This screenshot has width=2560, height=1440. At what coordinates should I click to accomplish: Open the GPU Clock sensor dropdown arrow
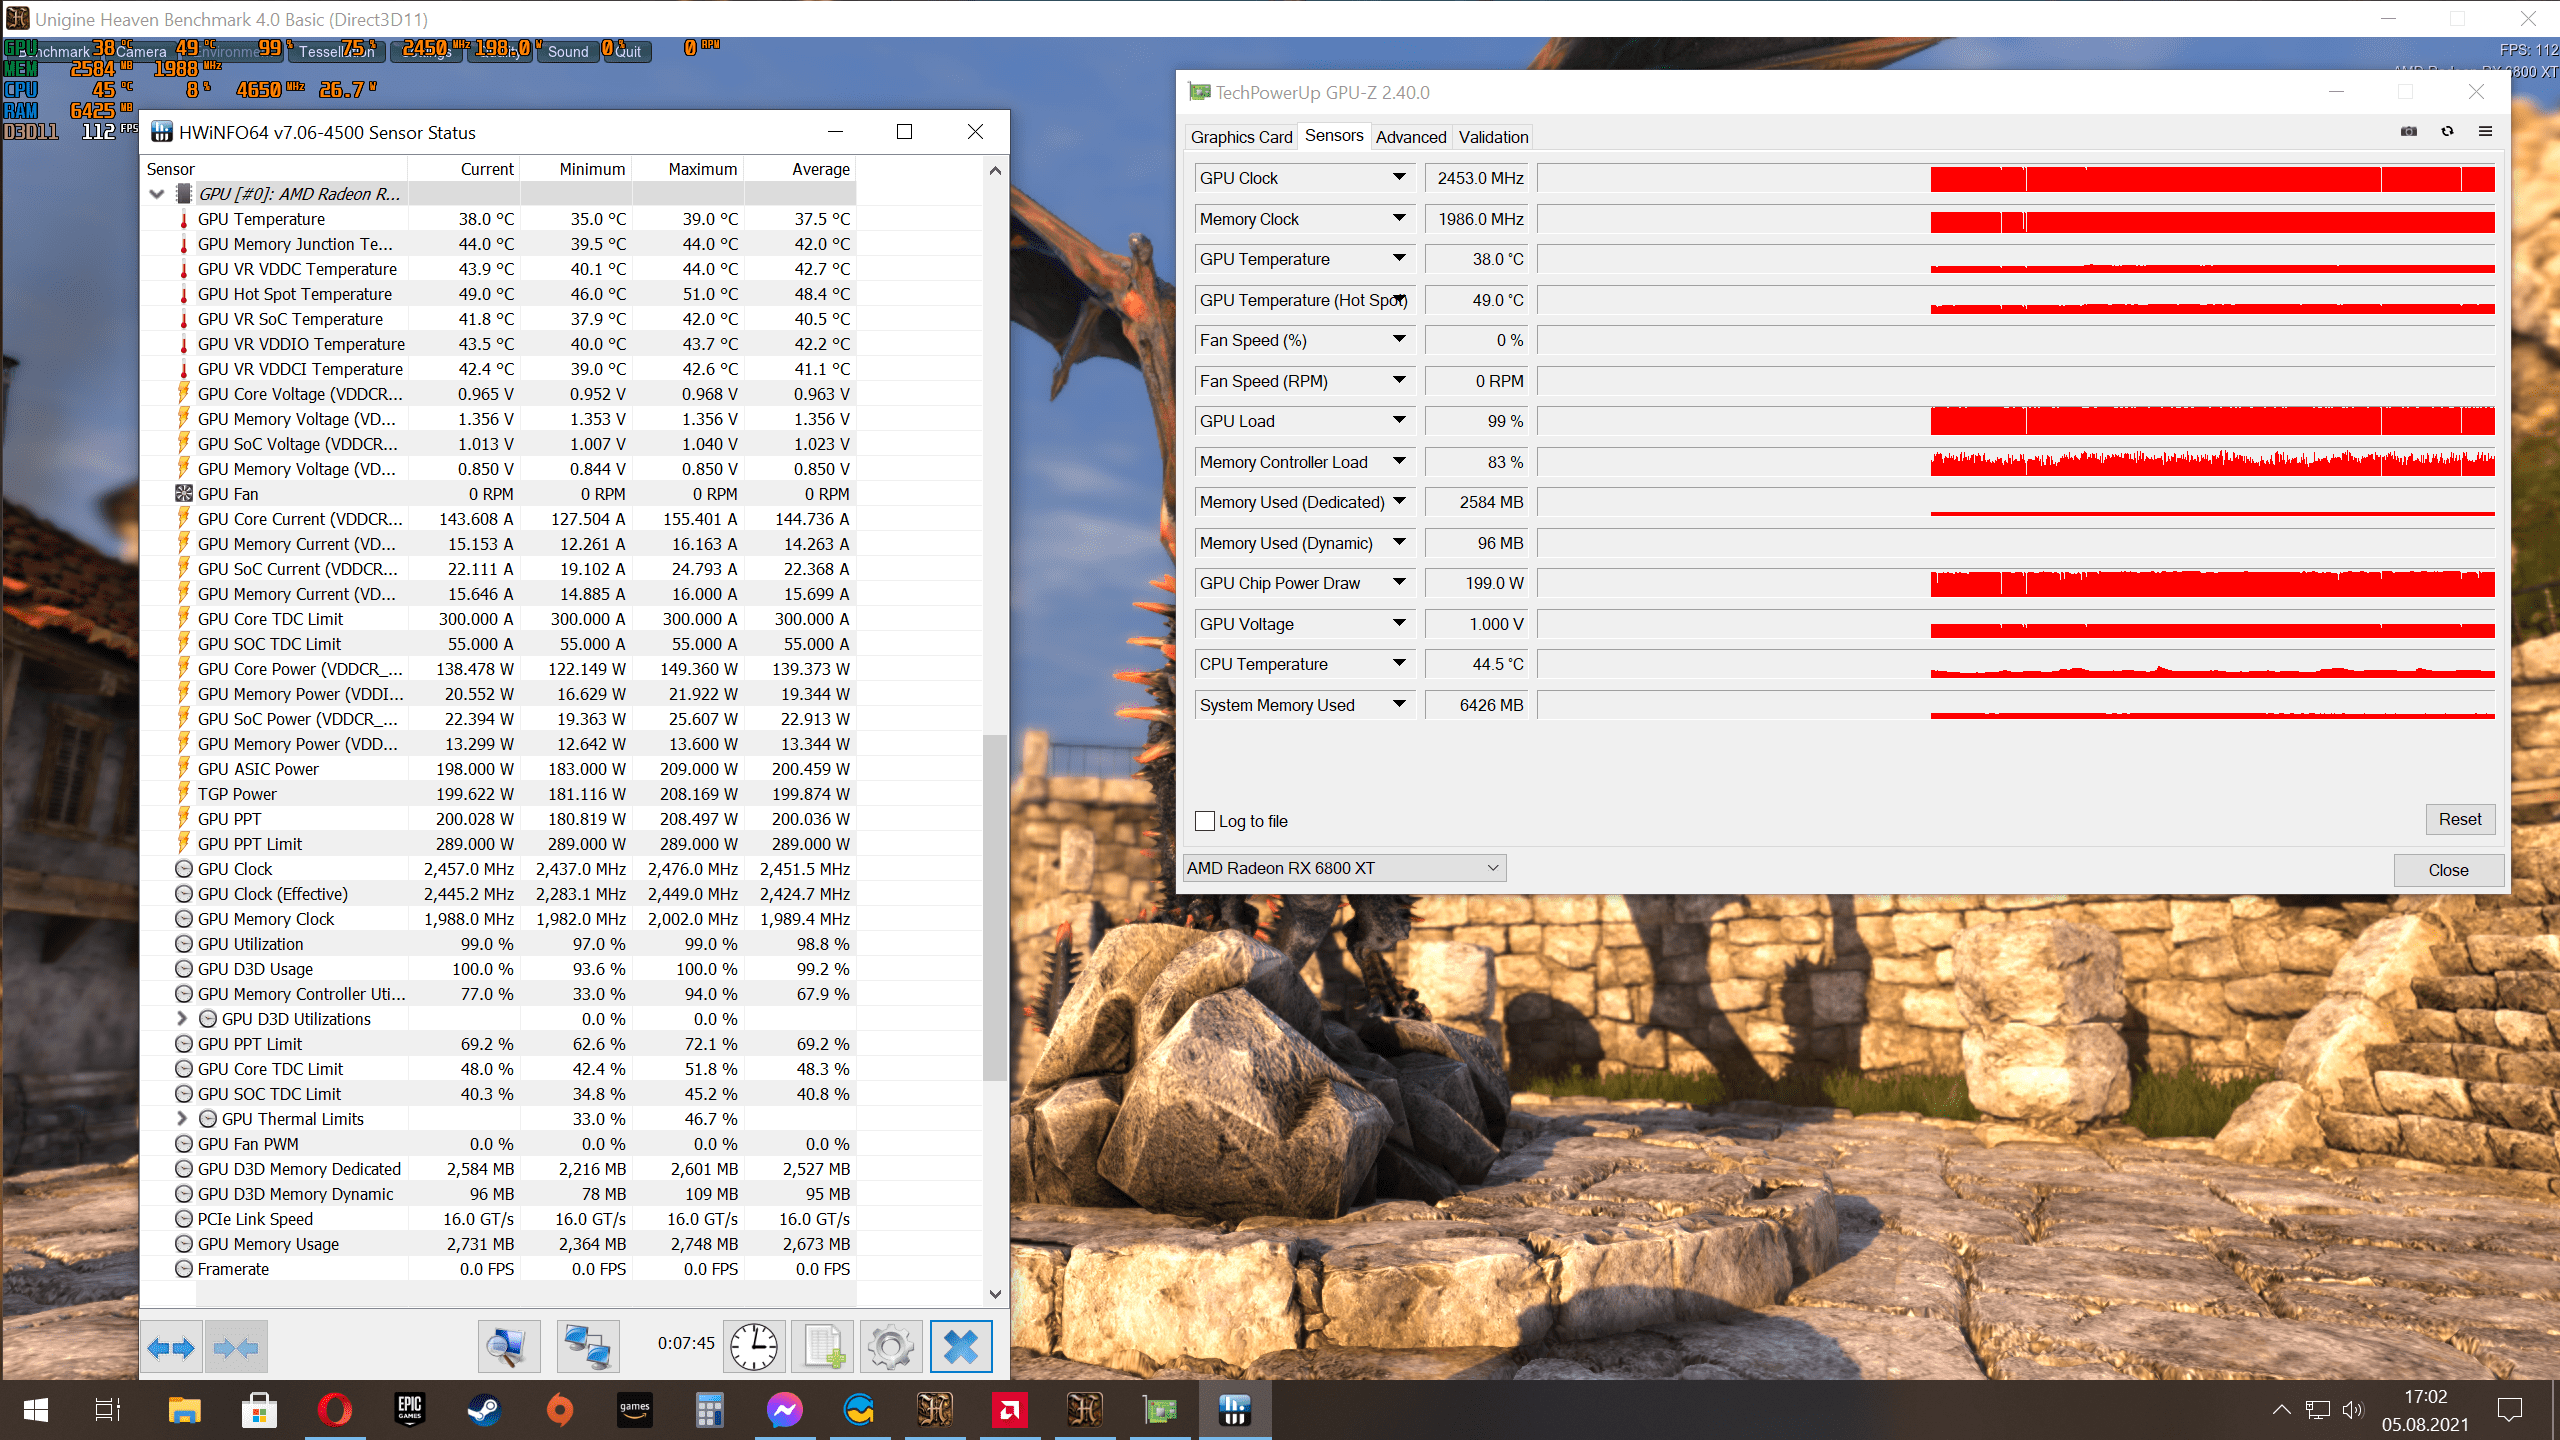click(1399, 178)
